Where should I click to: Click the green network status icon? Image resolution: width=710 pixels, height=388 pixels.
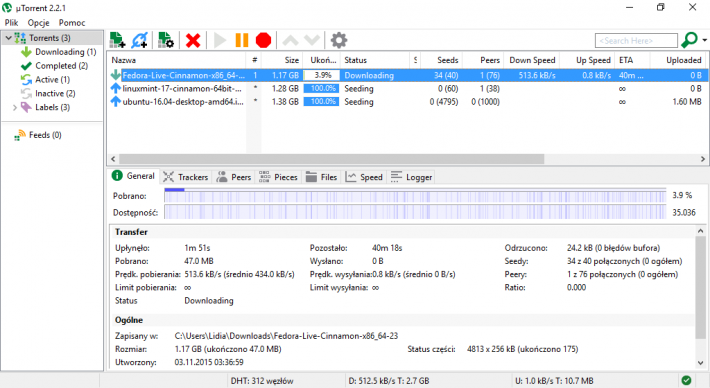(686, 380)
